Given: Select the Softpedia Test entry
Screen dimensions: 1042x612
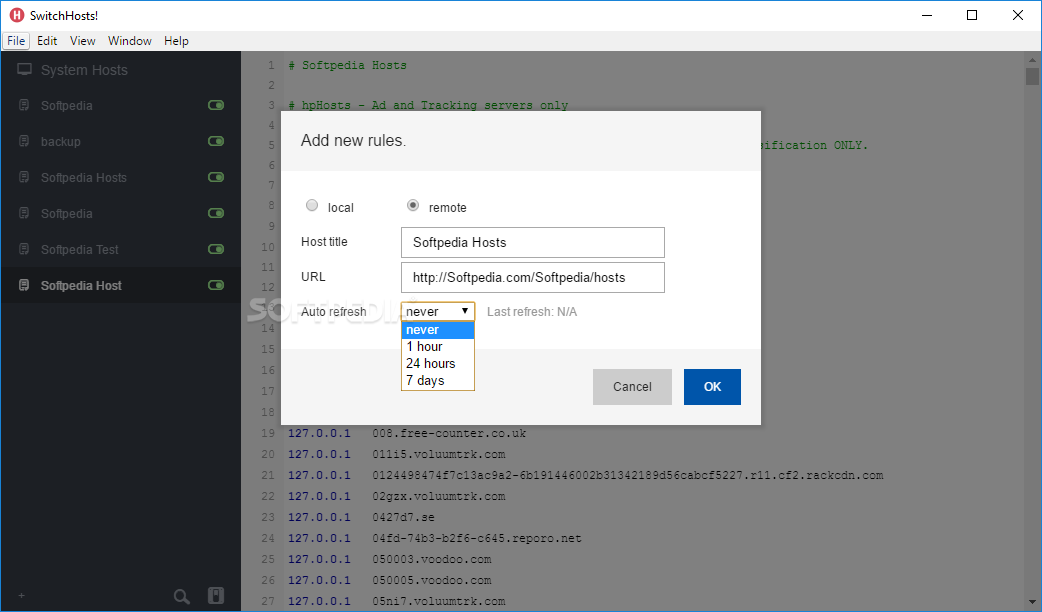Looking at the screenshot, I should pyautogui.click(x=120, y=249).
